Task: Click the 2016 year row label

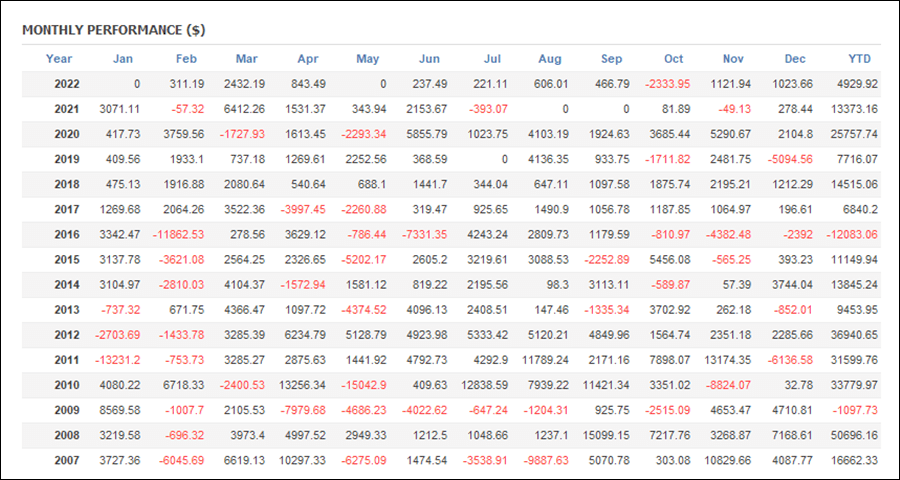Action: point(67,234)
